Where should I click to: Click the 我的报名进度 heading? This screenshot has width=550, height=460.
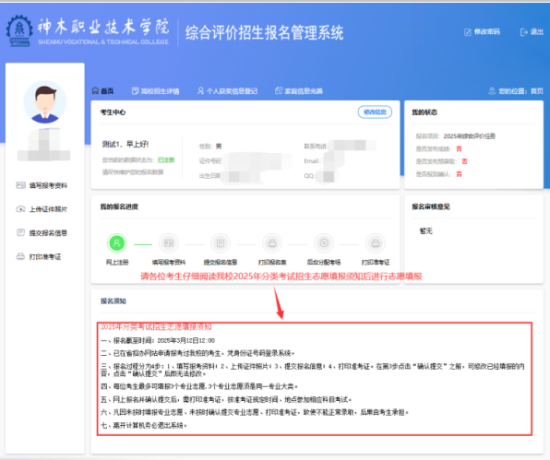pyautogui.click(x=119, y=207)
